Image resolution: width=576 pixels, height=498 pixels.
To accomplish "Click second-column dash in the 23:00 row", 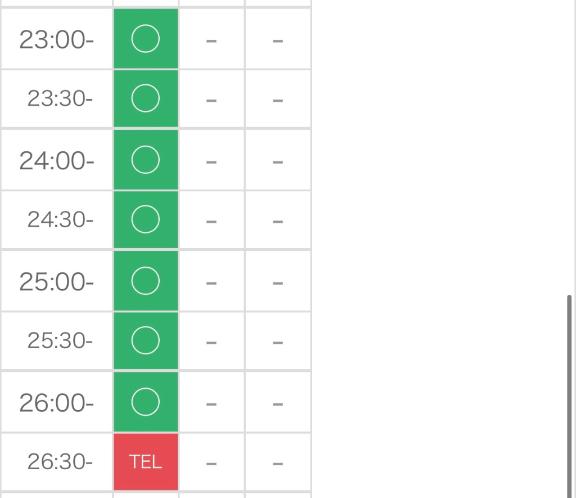I will point(211,41).
